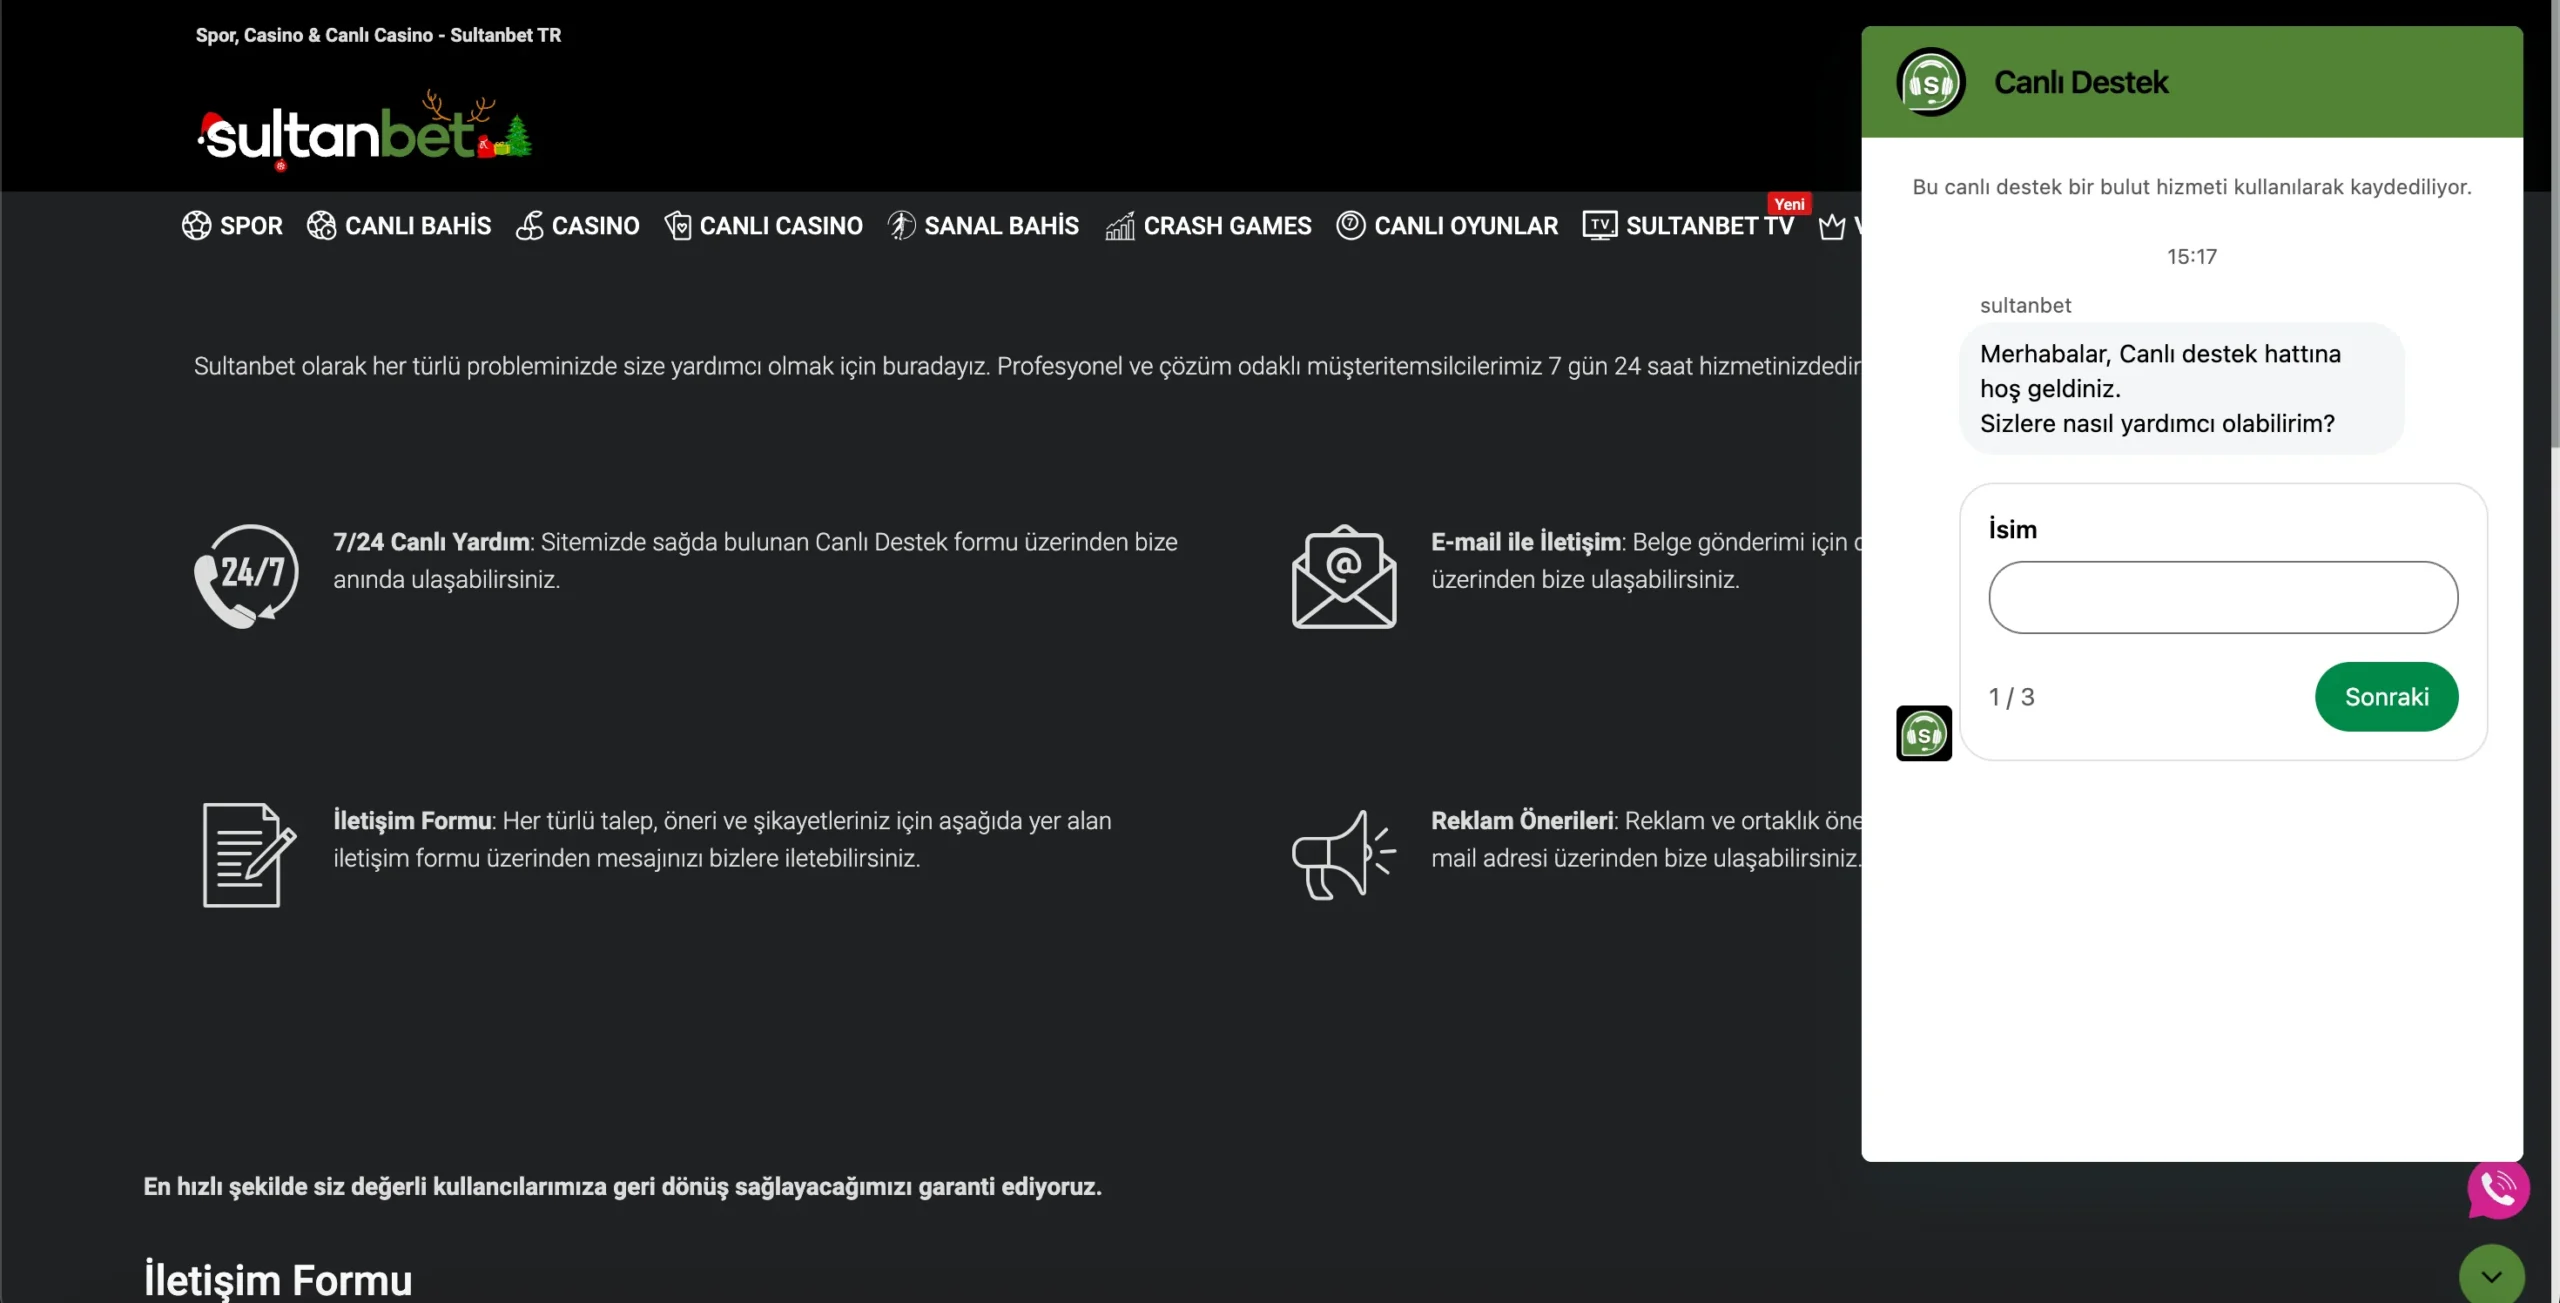
Task: Click the Canlı Destek header avatar icon
Action: (1931, 82)
